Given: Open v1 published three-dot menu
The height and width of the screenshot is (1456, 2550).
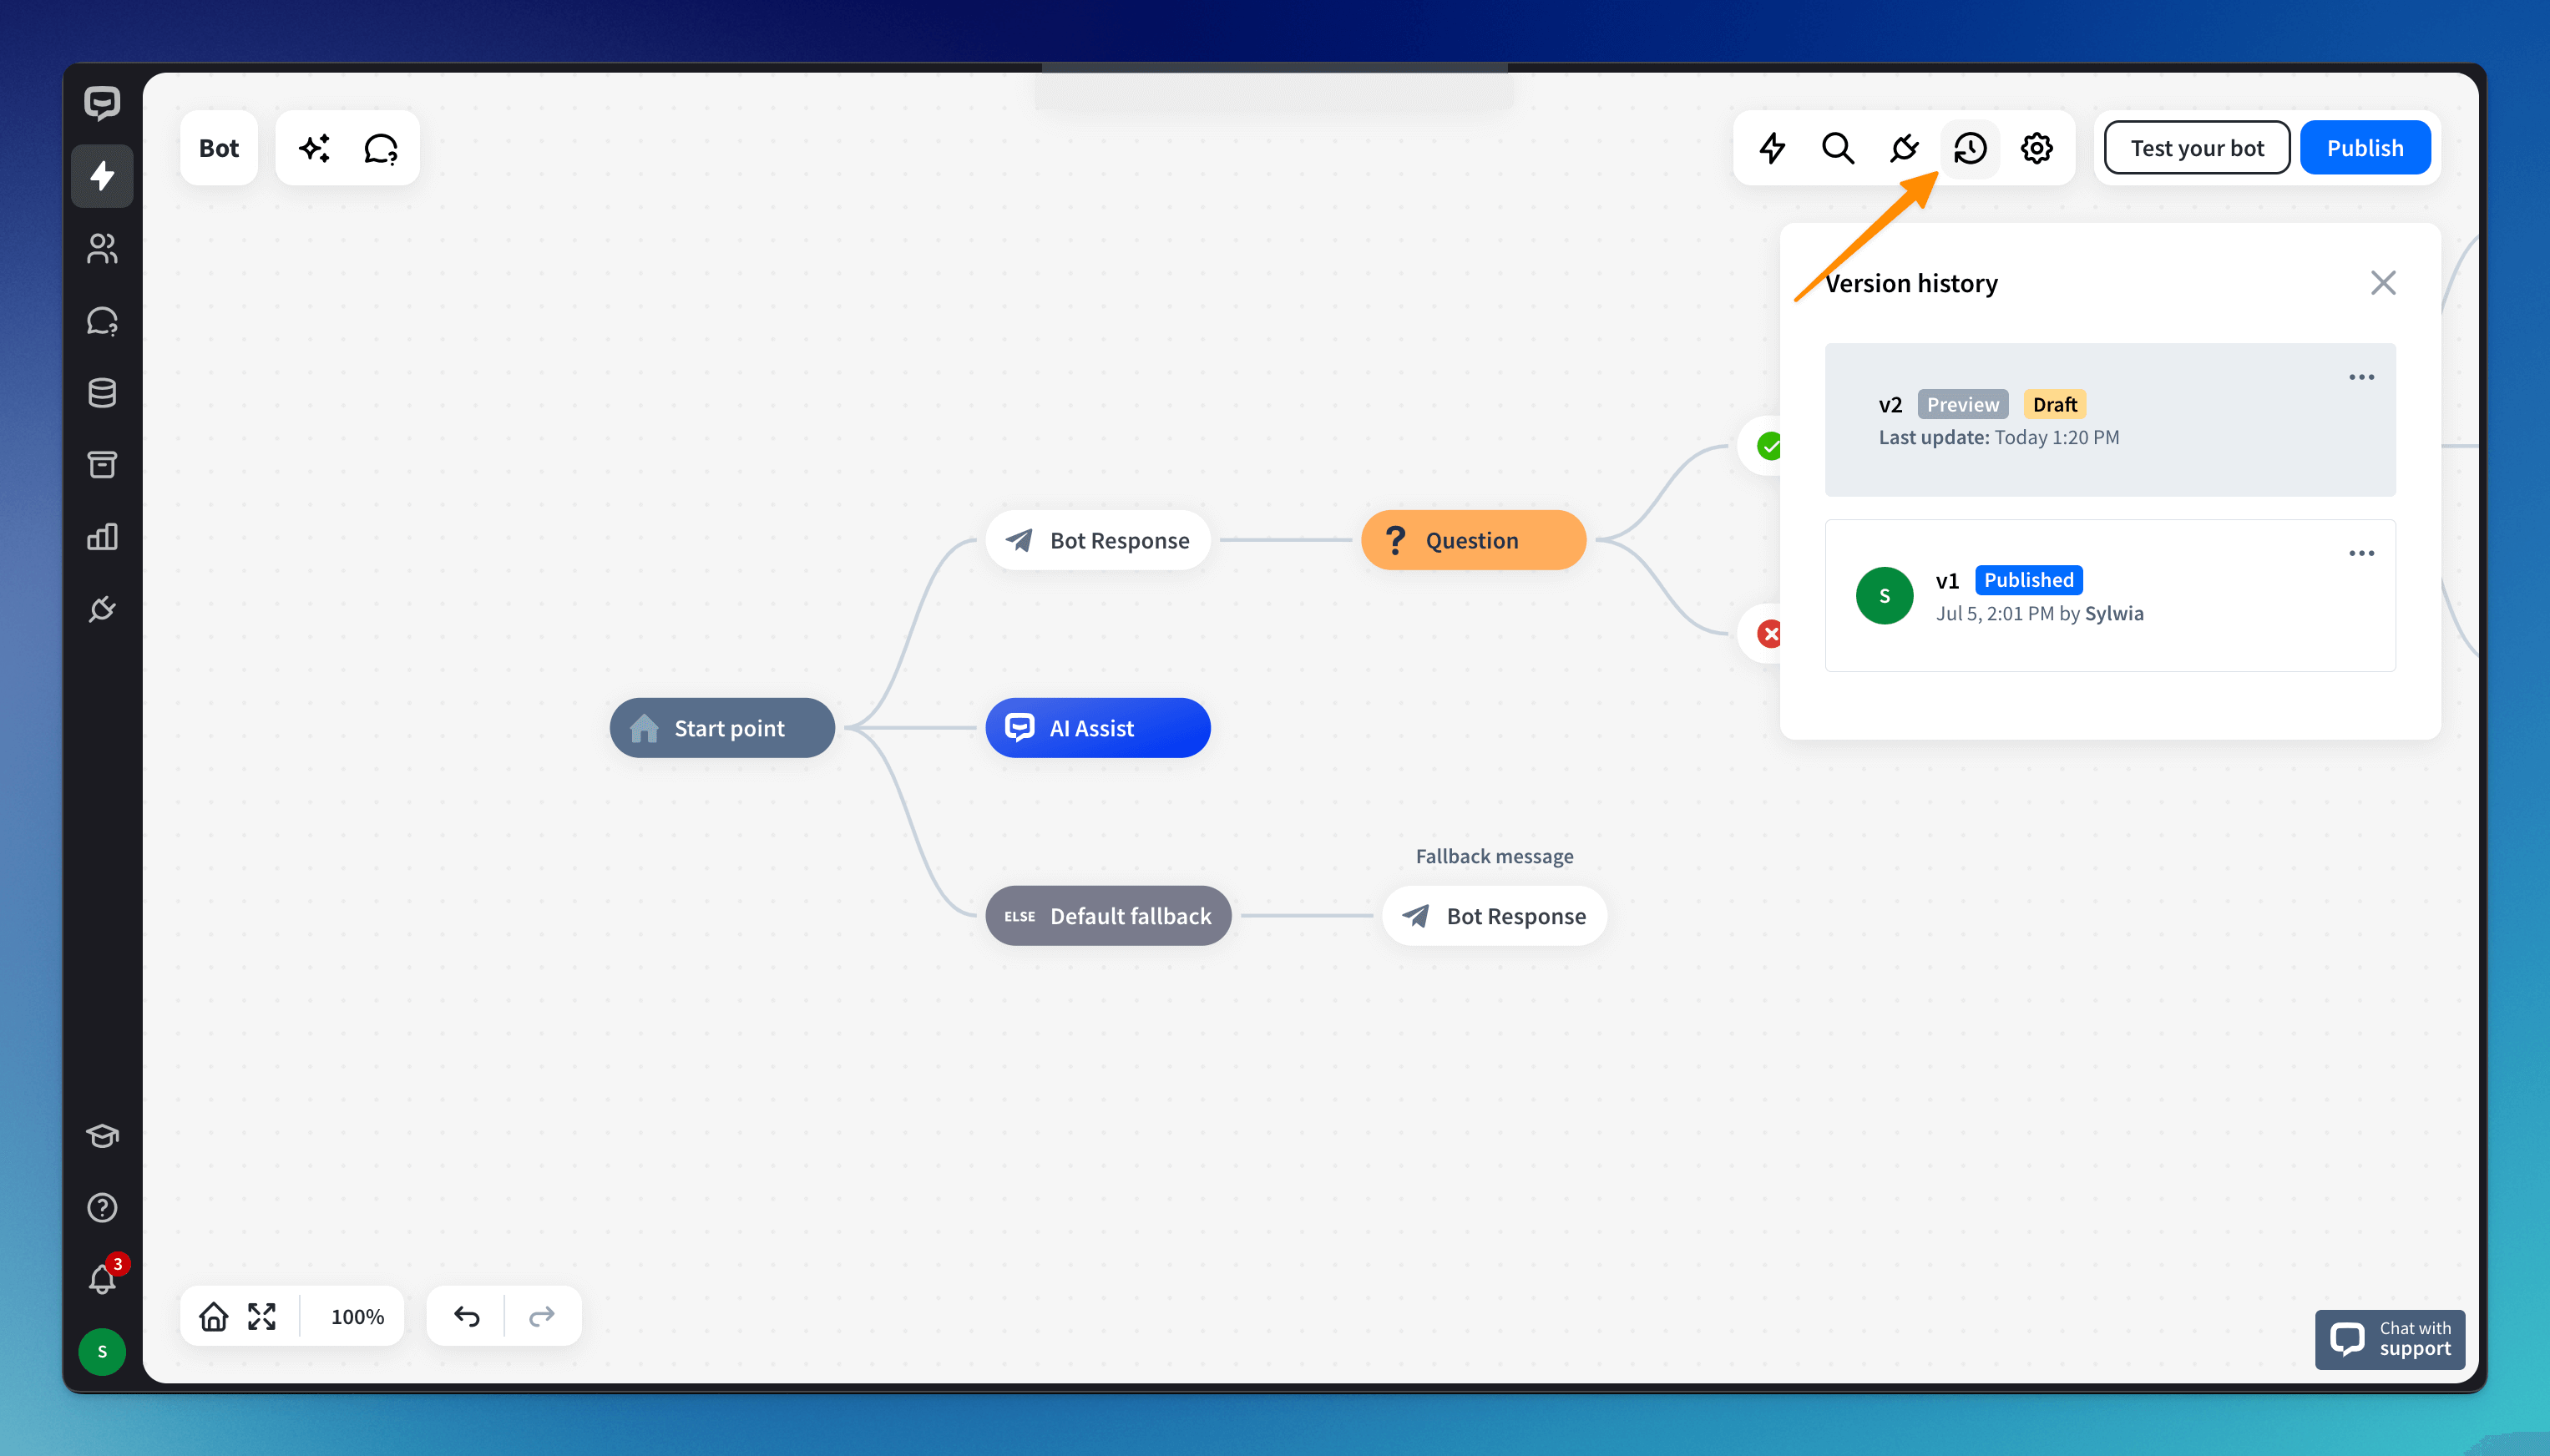Looking at the screenshot, I should (2361, 553).
